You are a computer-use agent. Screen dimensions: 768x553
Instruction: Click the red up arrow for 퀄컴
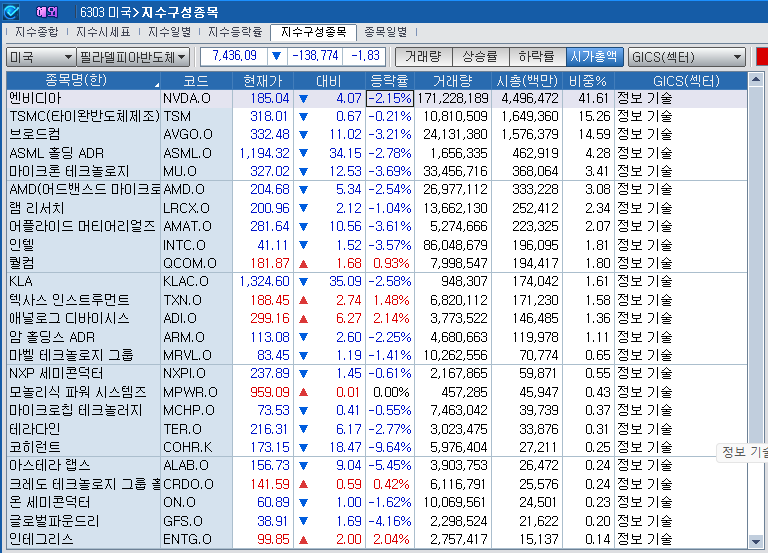(303, 264)
